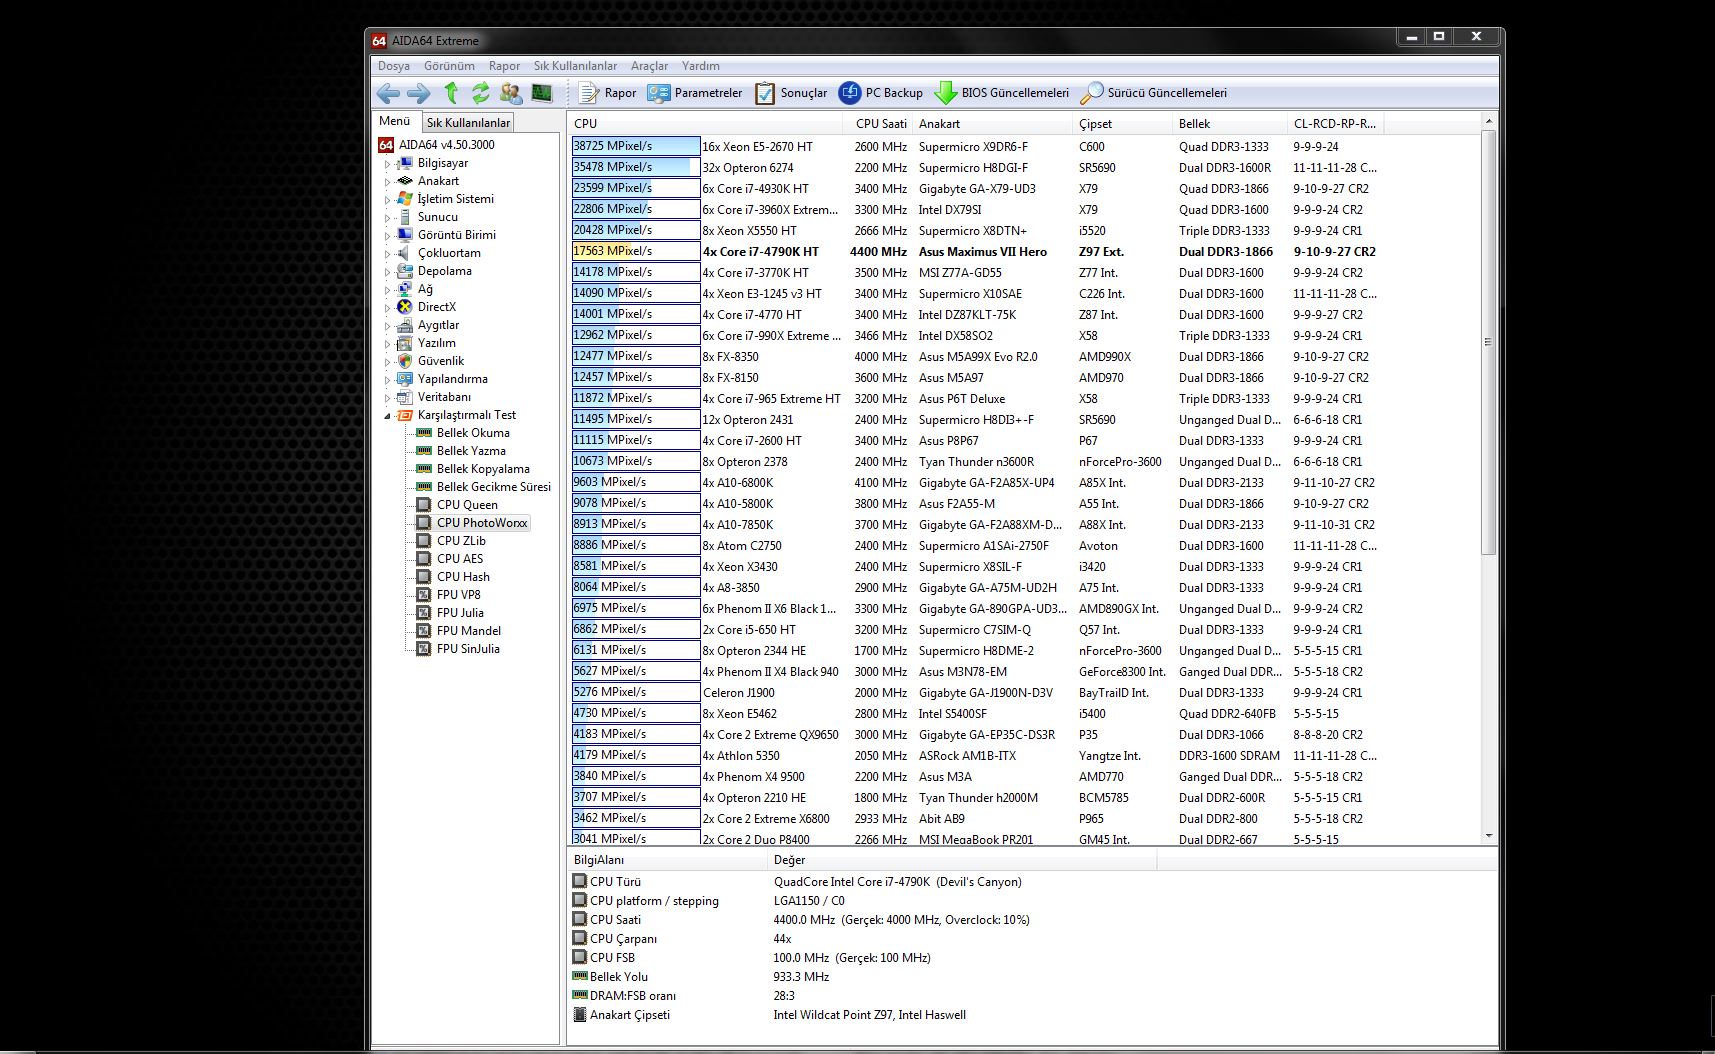This screenshot has width=1715, height=1054.
Task: Click the green Up arrow toolbar icon
Action: coord(451,93)
